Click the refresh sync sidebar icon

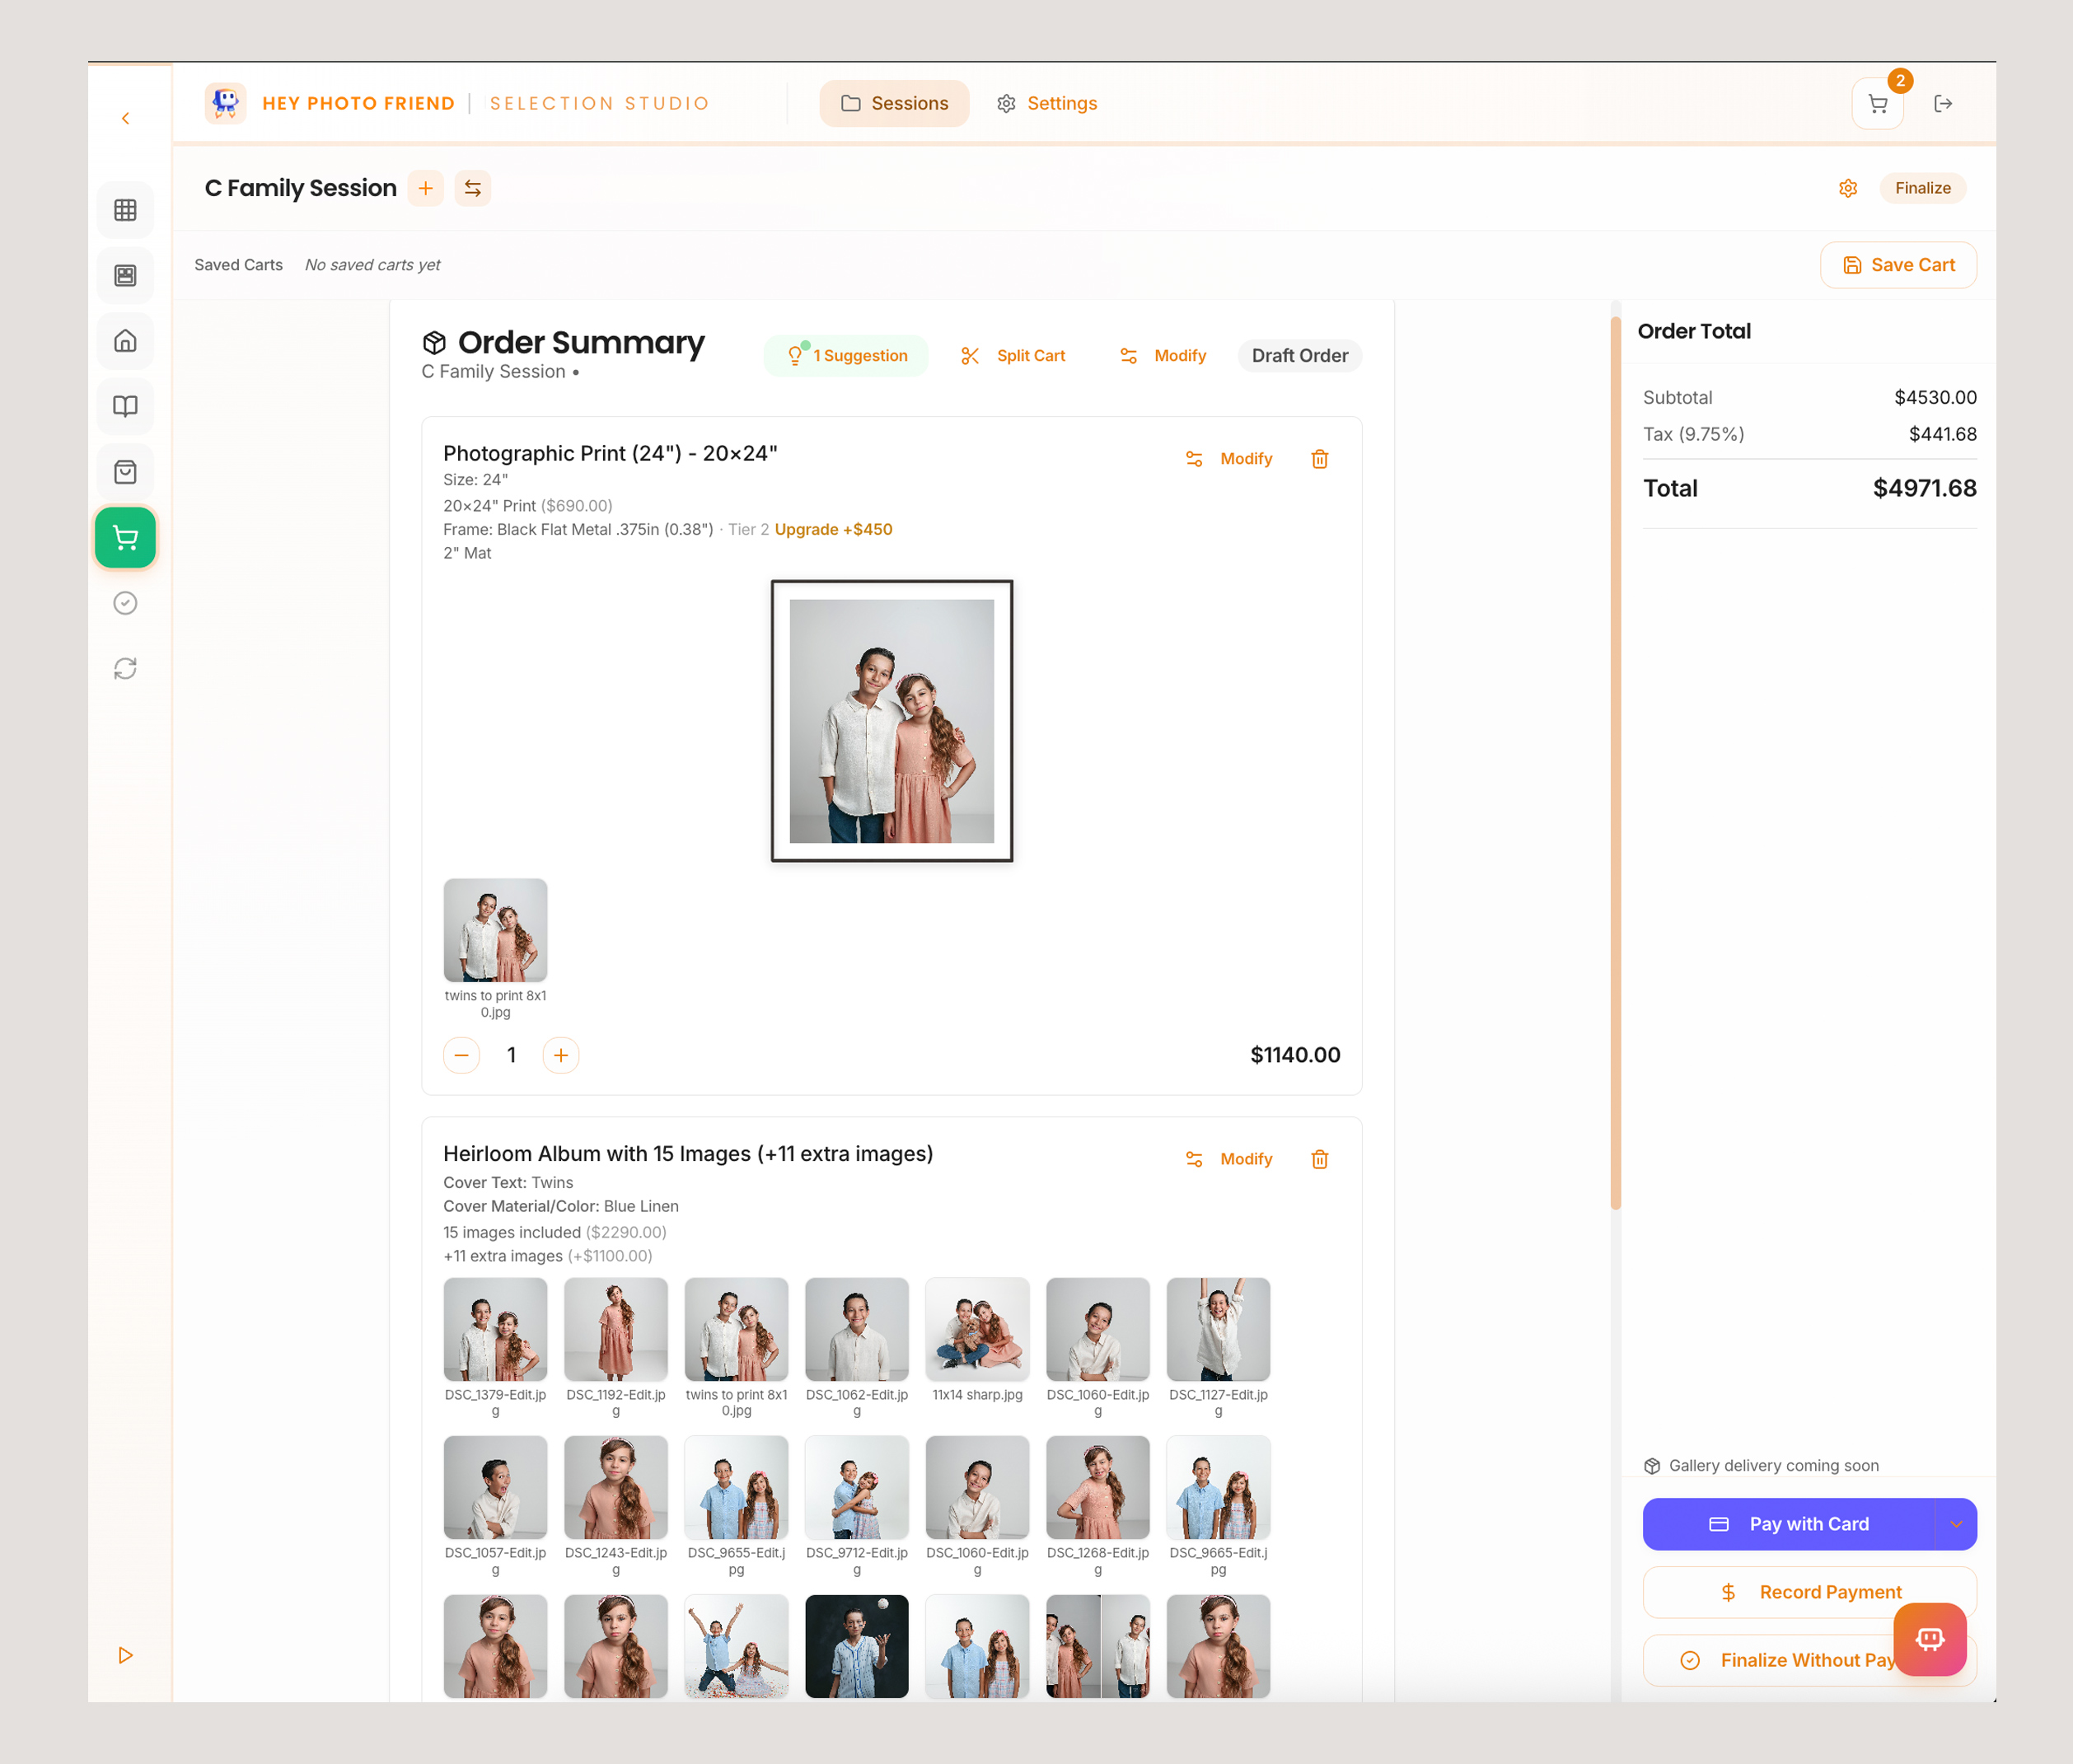(125, 668)
